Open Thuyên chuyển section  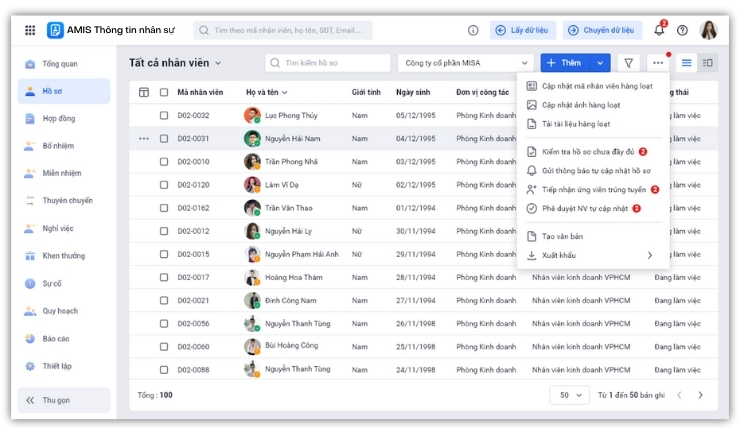click(64, 201)
